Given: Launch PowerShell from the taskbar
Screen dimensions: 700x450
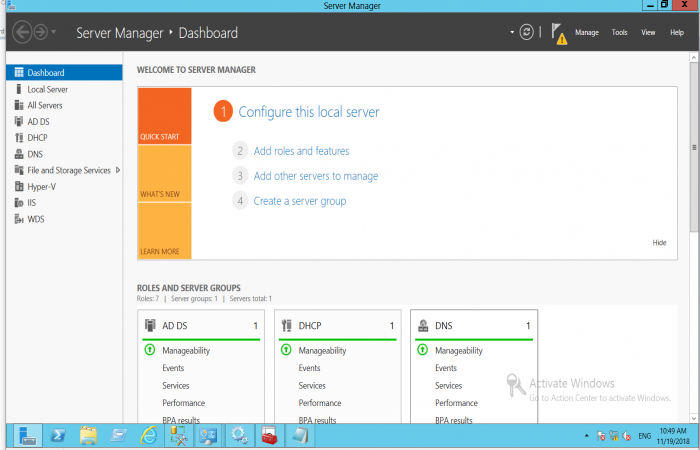Looking at the screenshot, I should tap(58, 436).
